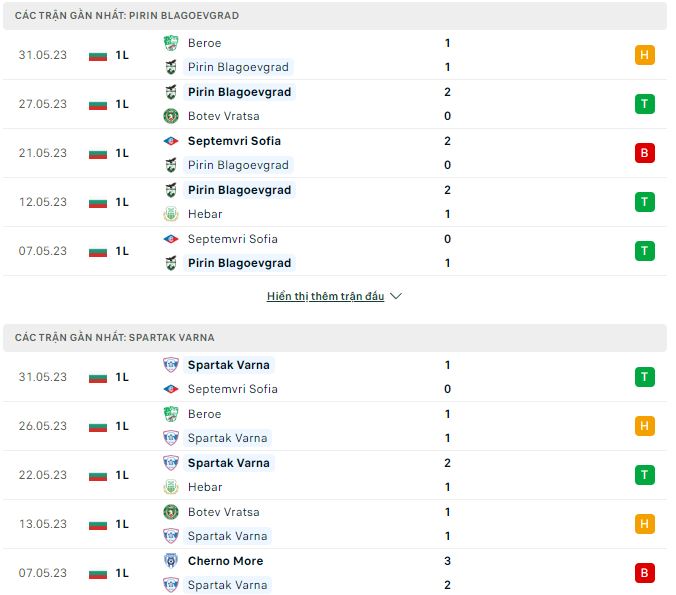Click the red B result badge for 21.05.23
This screenshot has width=676, height=595.
(x=645, y=153)
